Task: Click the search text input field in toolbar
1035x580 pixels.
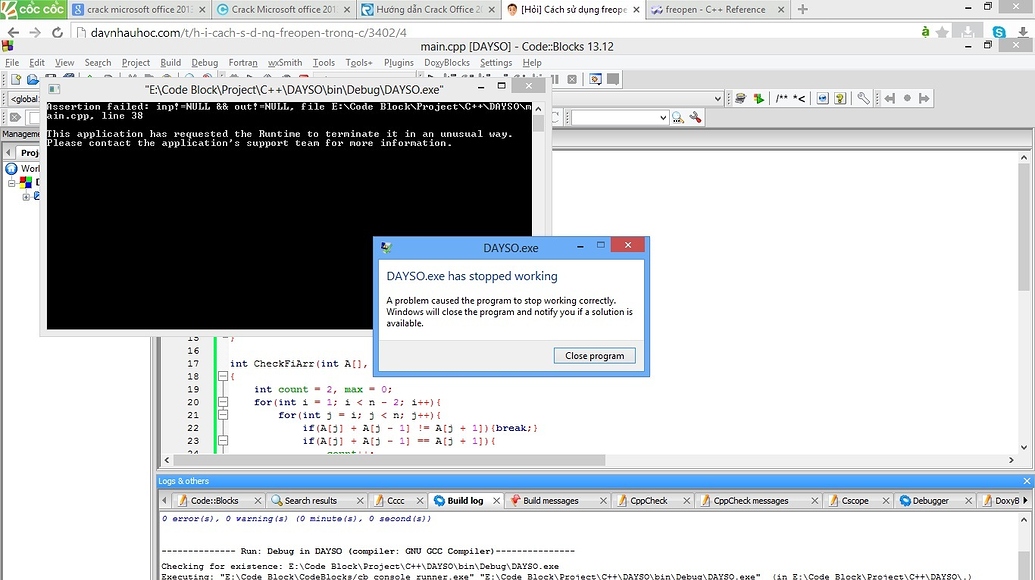Action: 614,117
